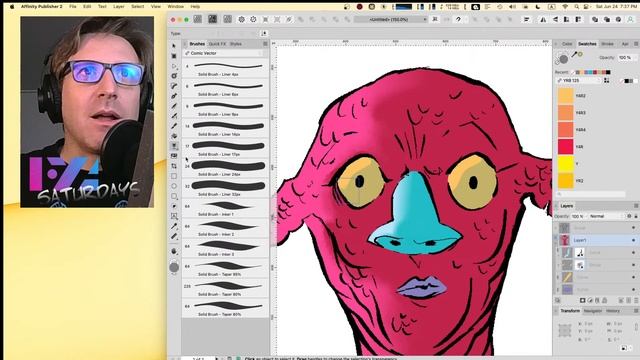Toggle the layer lock icon

(636, 216)
